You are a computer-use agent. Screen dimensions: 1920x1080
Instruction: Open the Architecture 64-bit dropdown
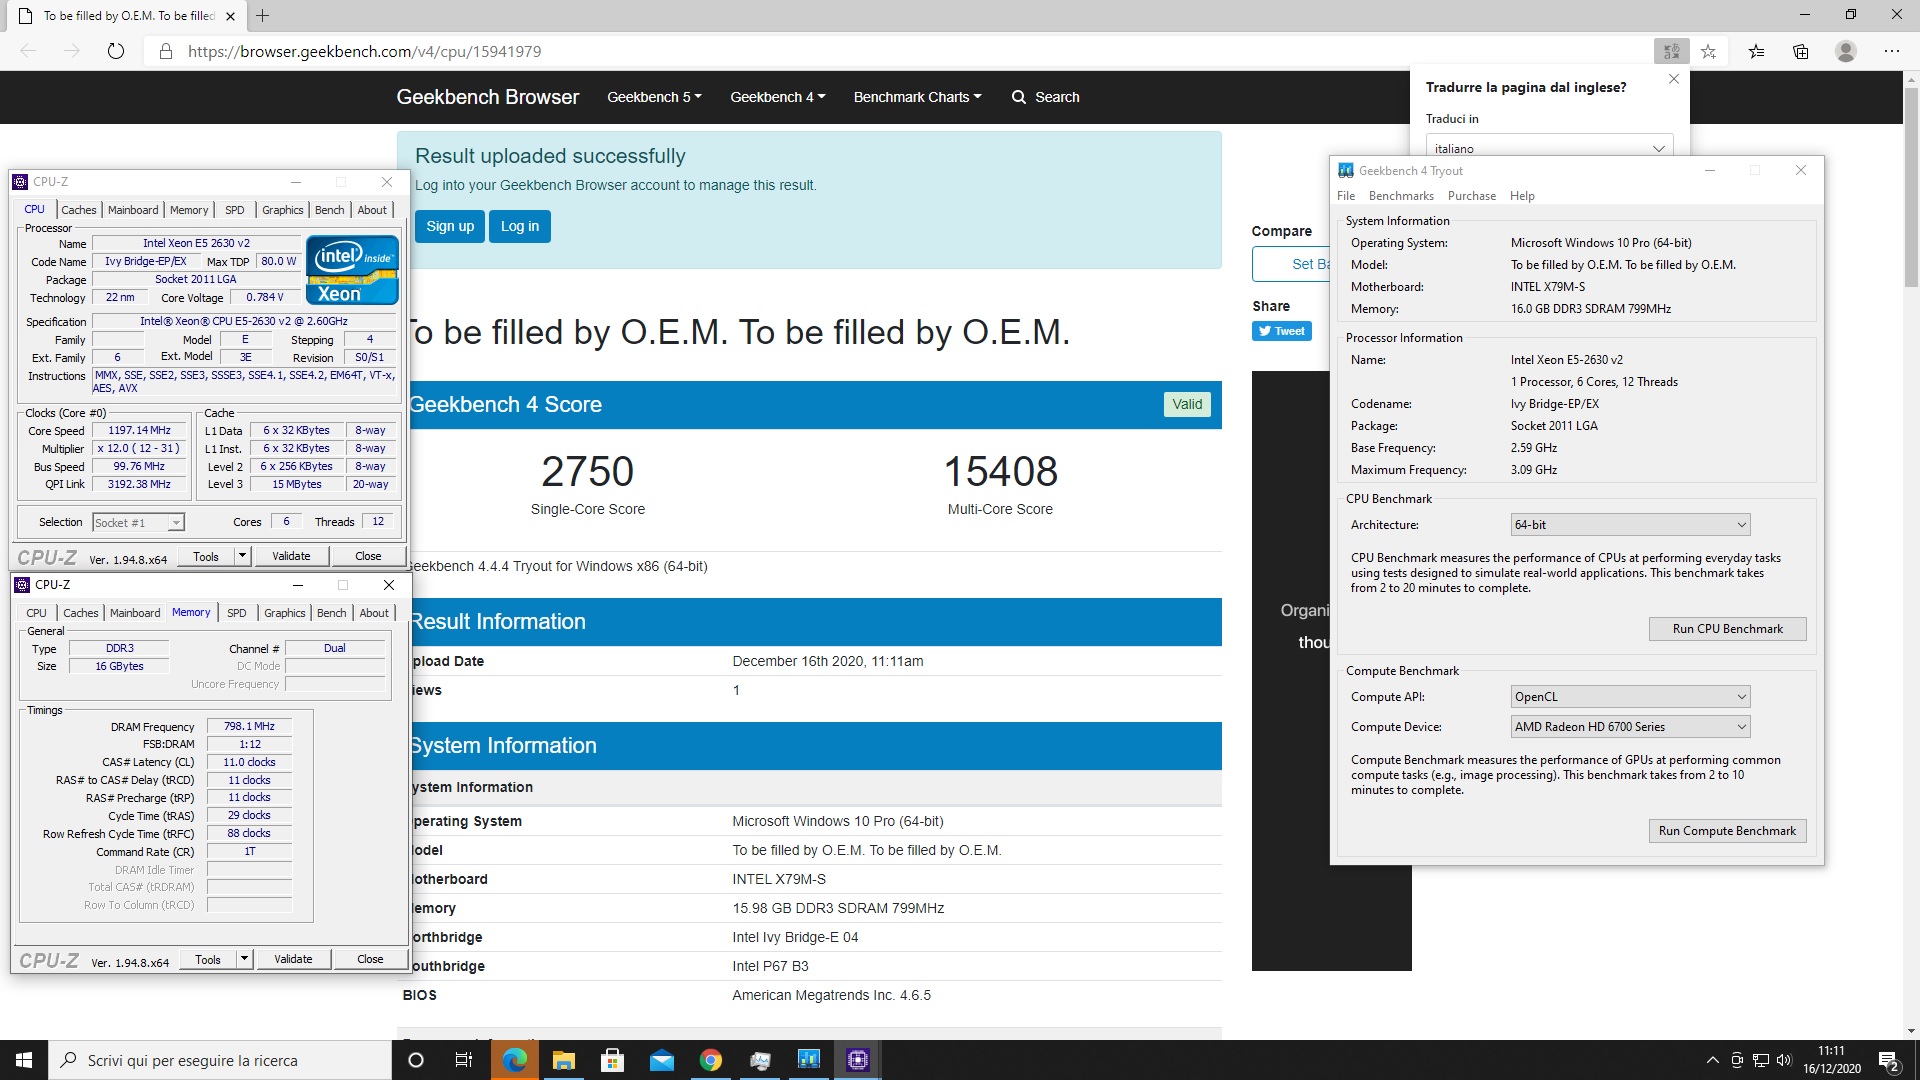point(1630,525)
